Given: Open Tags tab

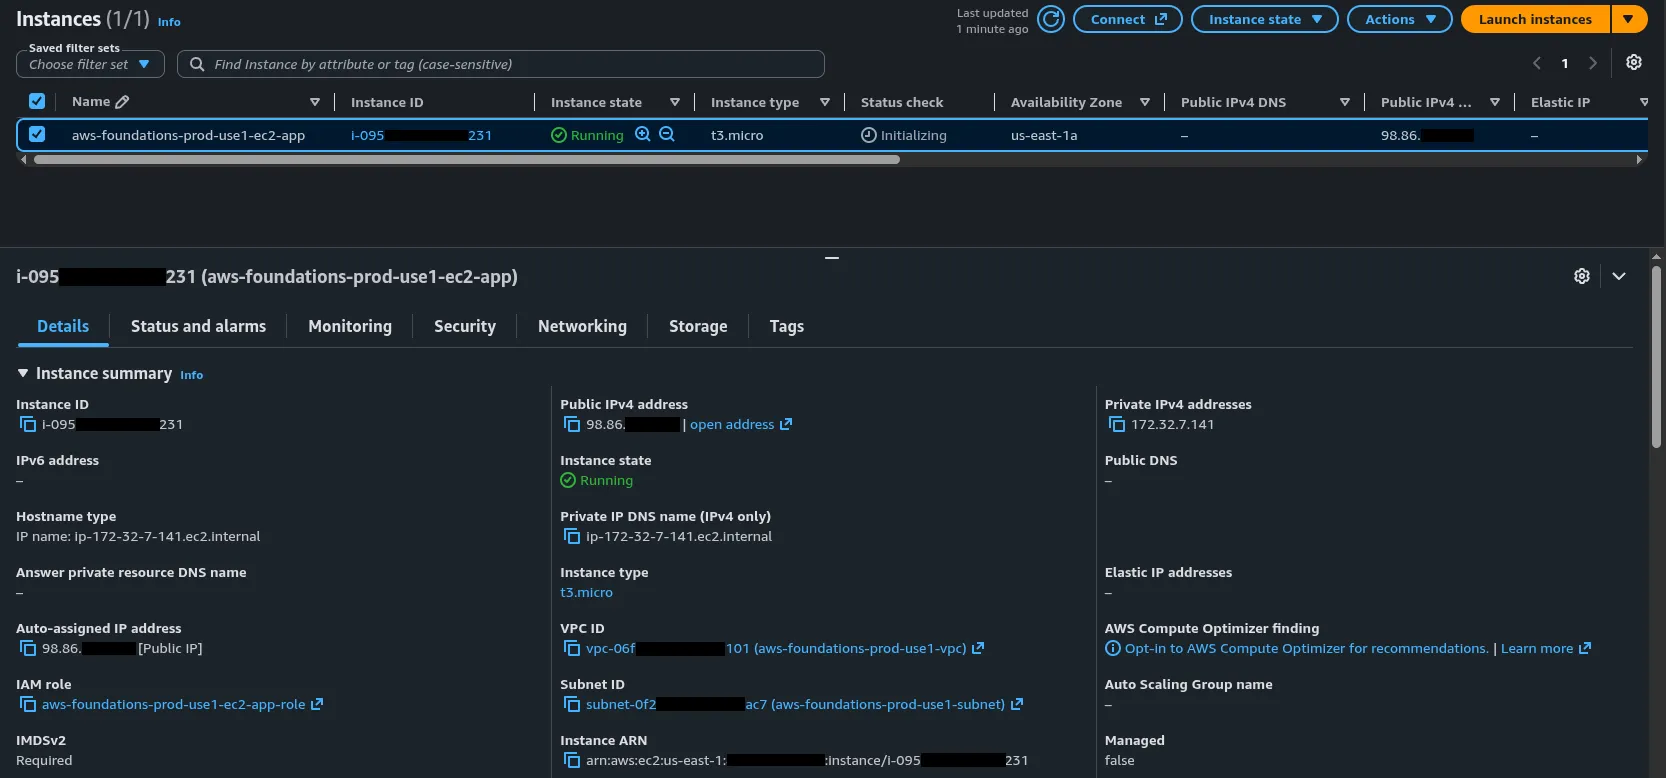Looking at the screenshot, I should pos(787,326).
